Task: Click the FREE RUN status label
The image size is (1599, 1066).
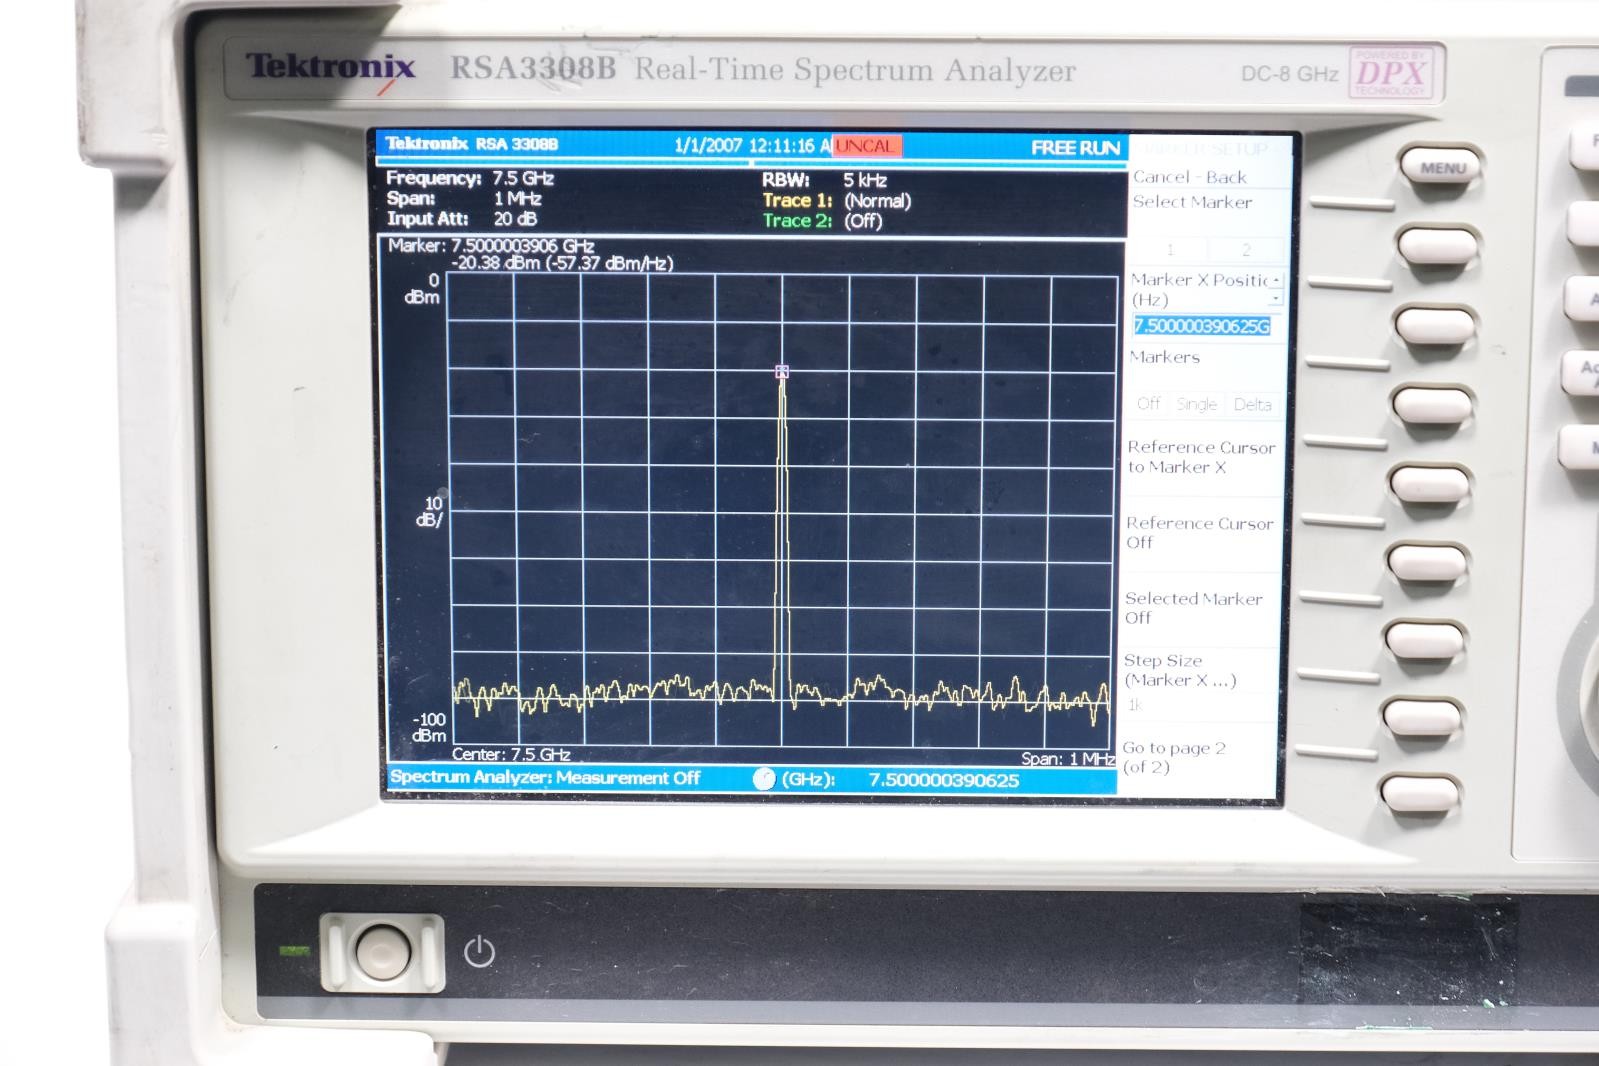Action: 1075,148
